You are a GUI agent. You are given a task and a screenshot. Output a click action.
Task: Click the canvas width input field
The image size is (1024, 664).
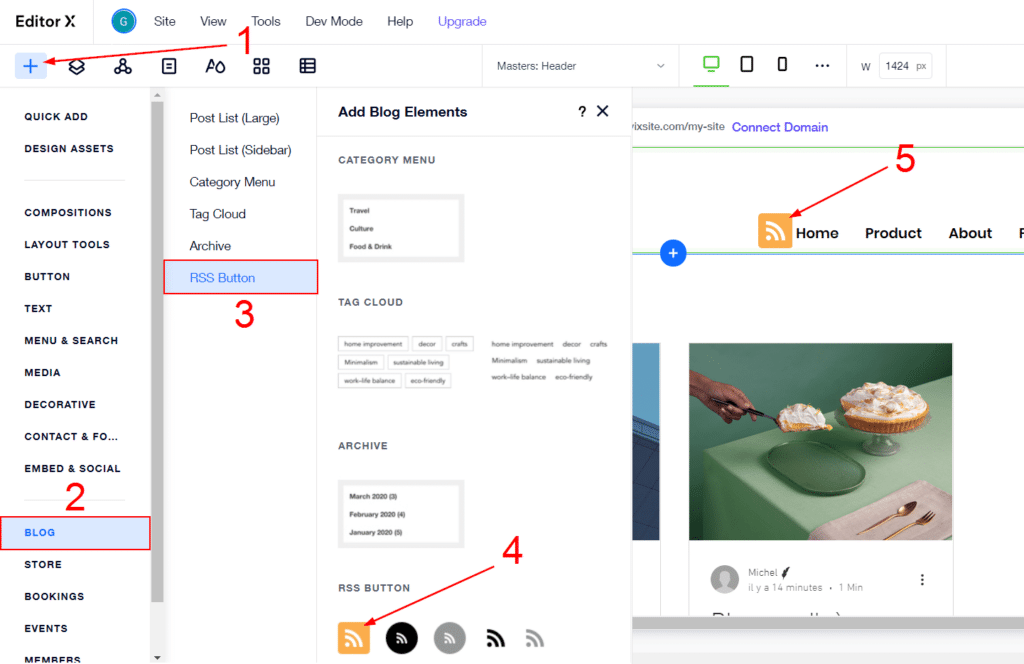pos(896,66)
